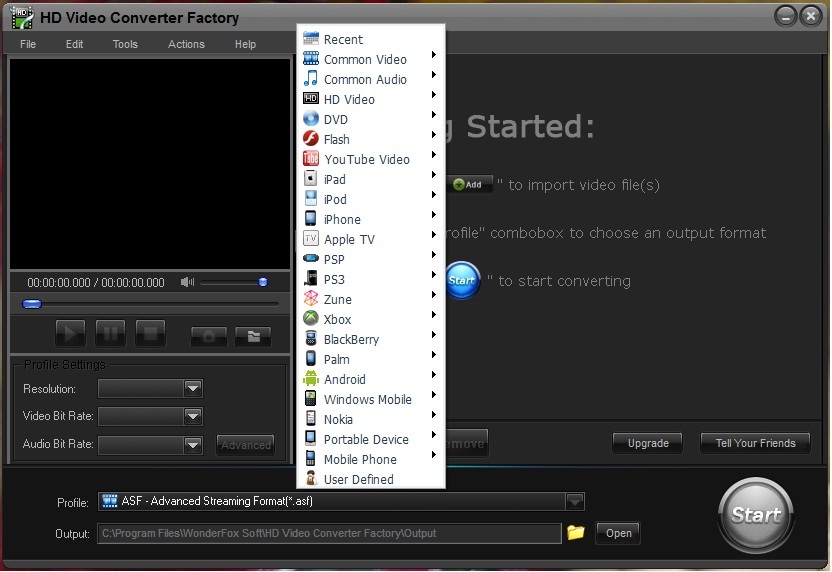Expand the Resolution dropdown
832x572 pixels.
click(x=193, y=389)
